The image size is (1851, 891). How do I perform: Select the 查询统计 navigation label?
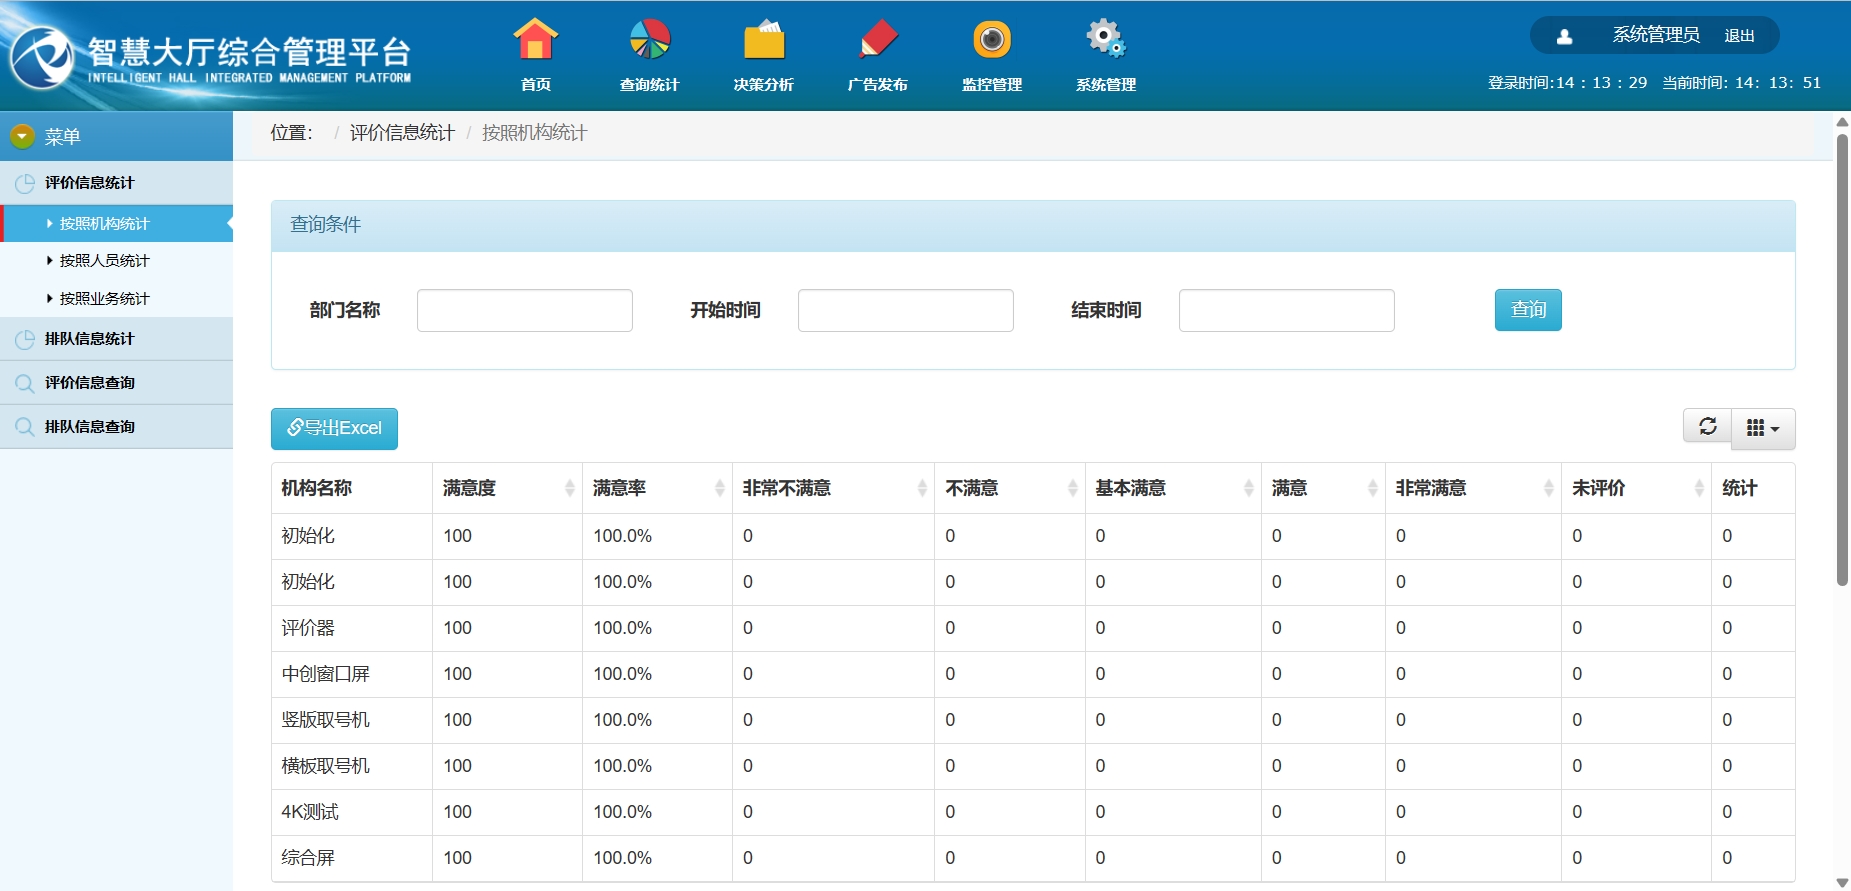pyautogui.click(x=650, y=85)
